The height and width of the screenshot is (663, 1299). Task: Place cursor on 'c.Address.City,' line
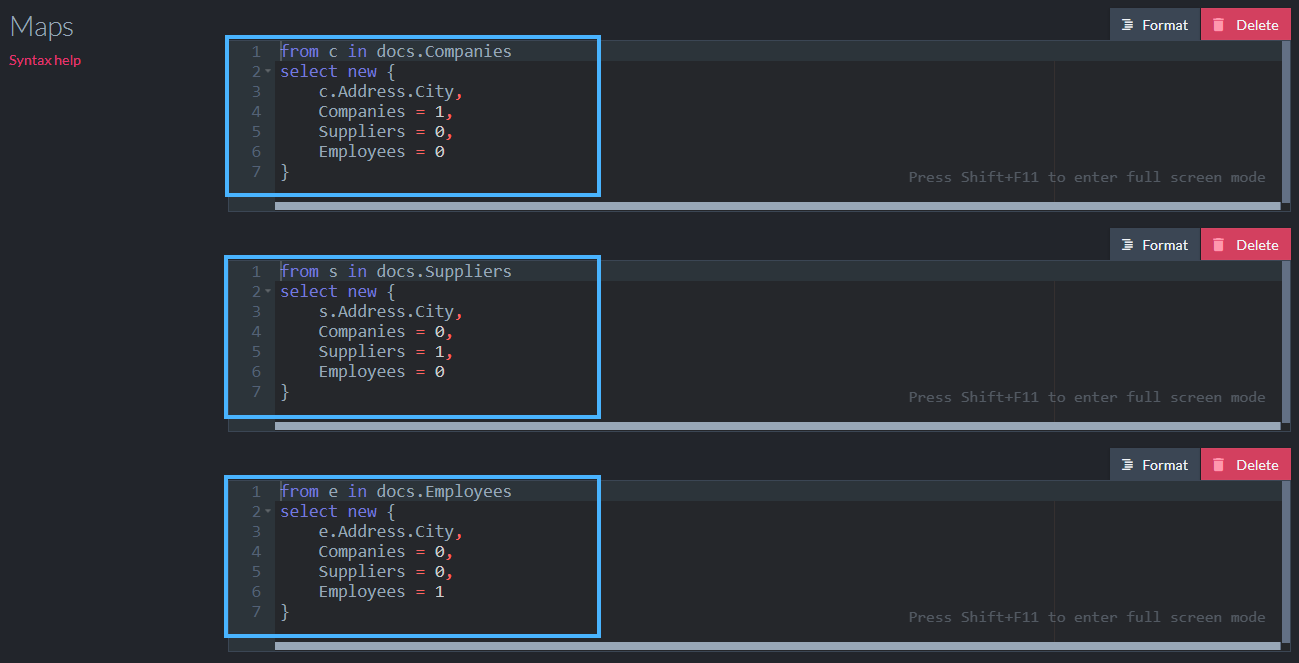391,91
